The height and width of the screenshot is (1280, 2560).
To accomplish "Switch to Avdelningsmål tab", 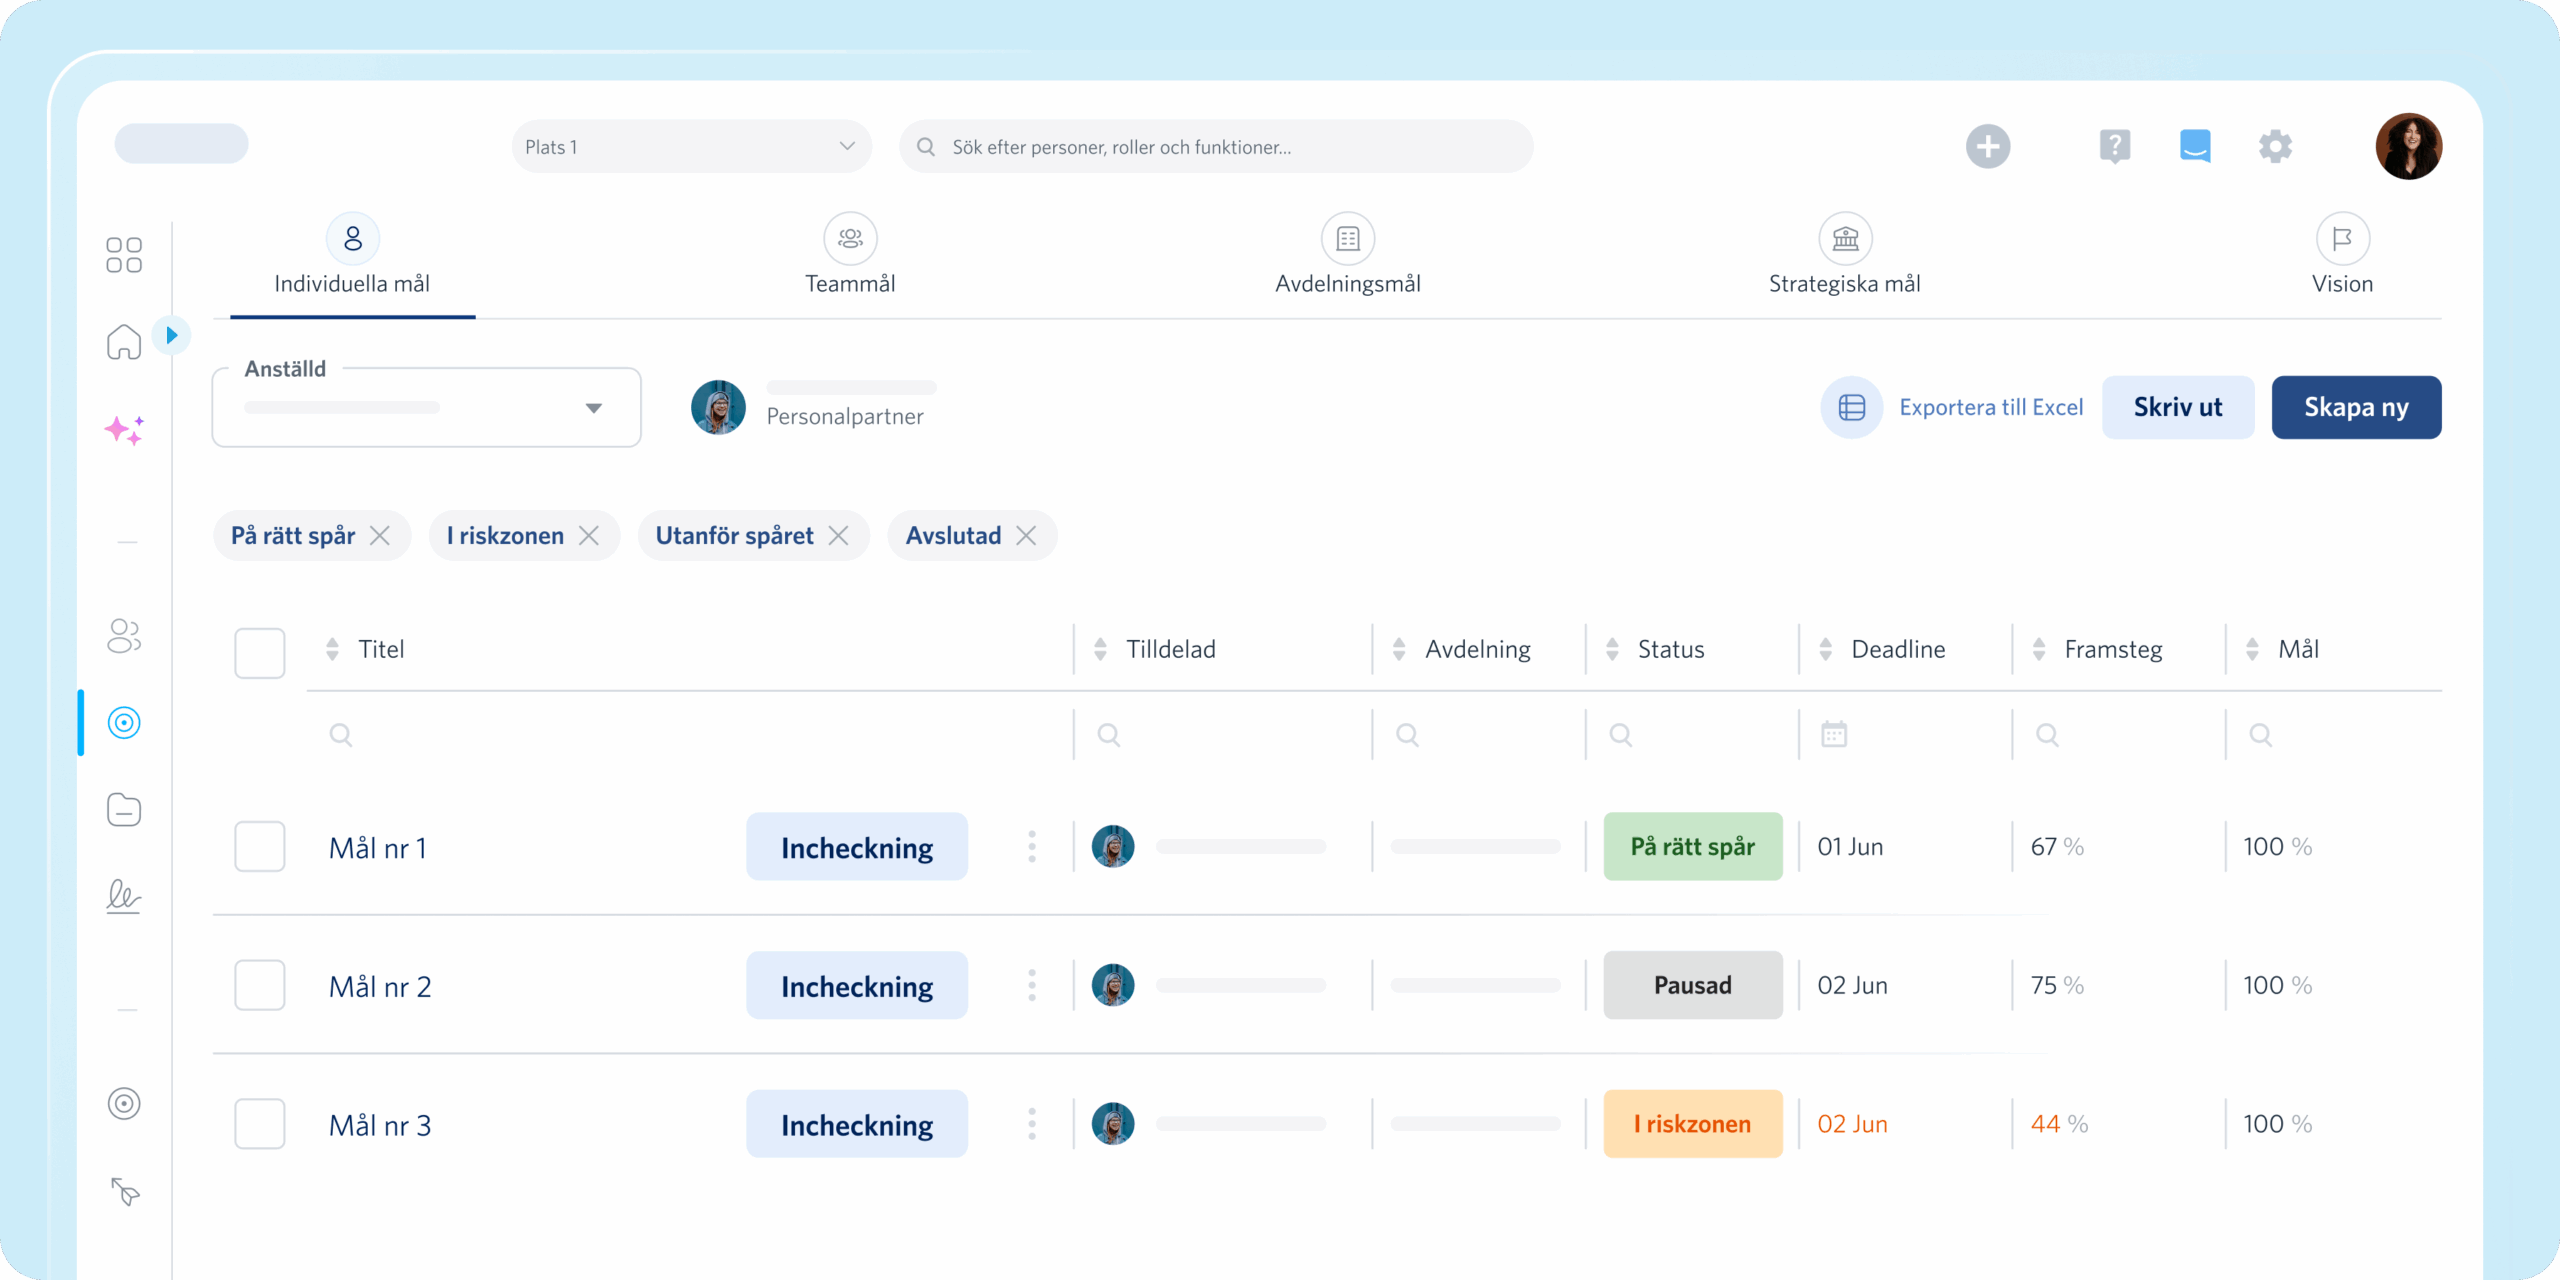I will tap(1347, 256).
